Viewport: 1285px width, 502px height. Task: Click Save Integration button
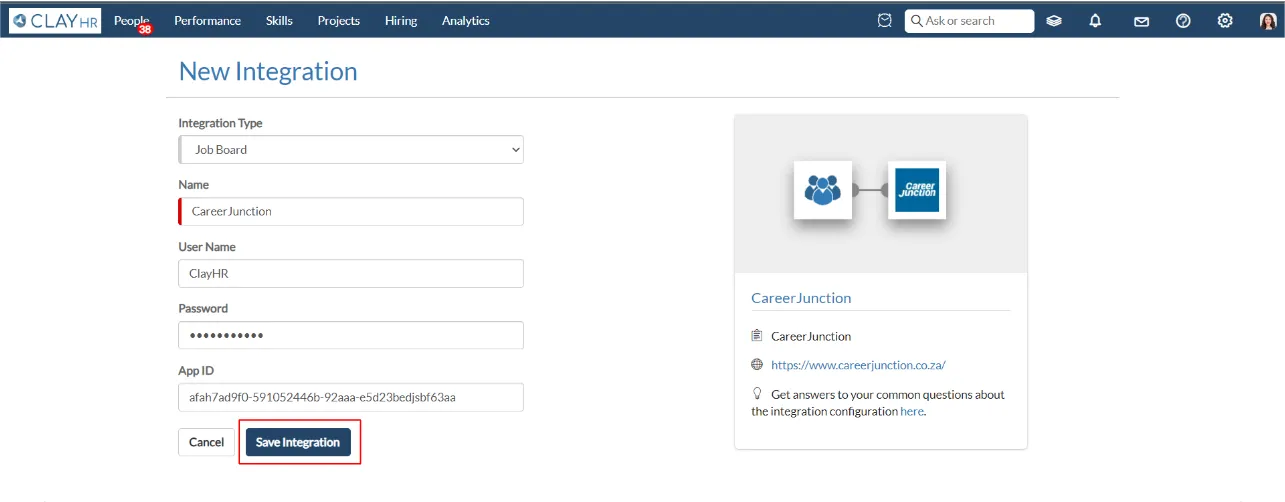298,443
